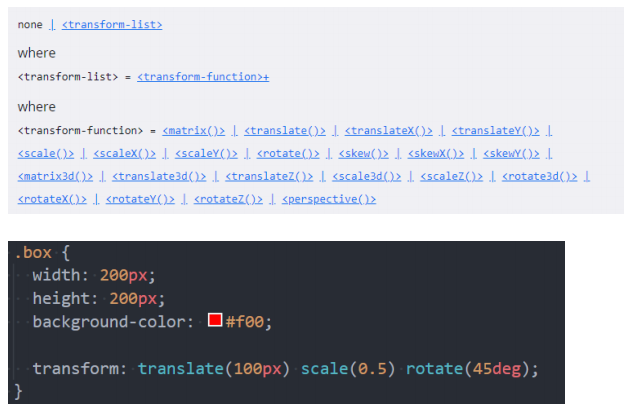Open the <skewY()> reference link
This screenshot has height=409, width=642.
click(511, 154)
